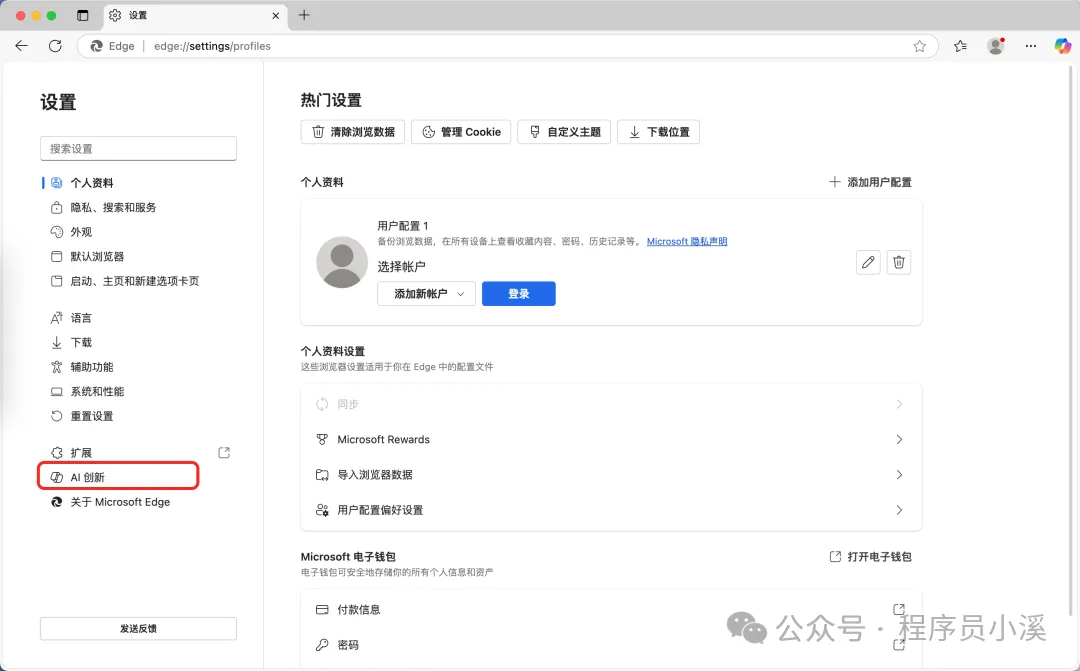Open 用户配置偏好设置 row

coord(611,510)
